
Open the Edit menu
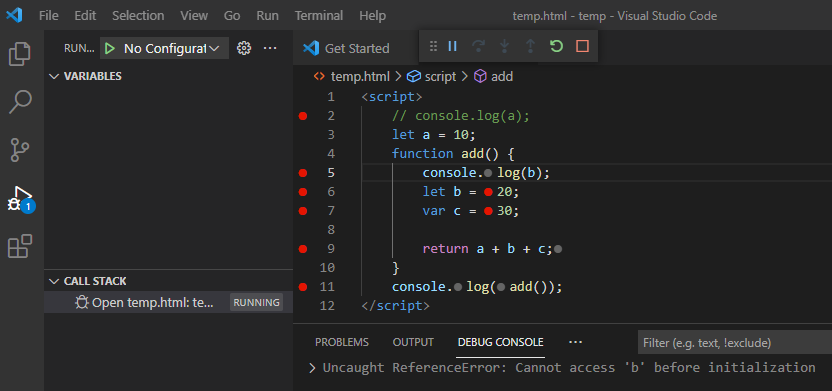point(85,15)
